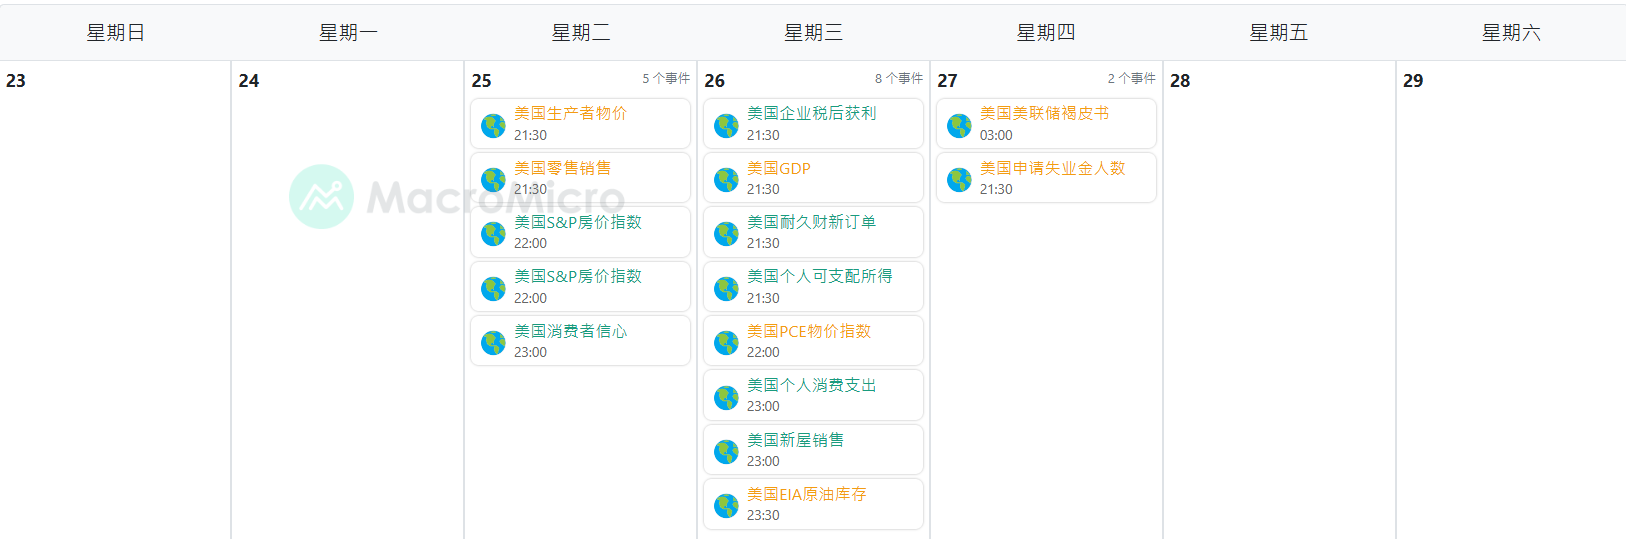Viewport: 1626px width, 539px height.
Task: Select the 星期三 column header
Action: pos(813,33)
